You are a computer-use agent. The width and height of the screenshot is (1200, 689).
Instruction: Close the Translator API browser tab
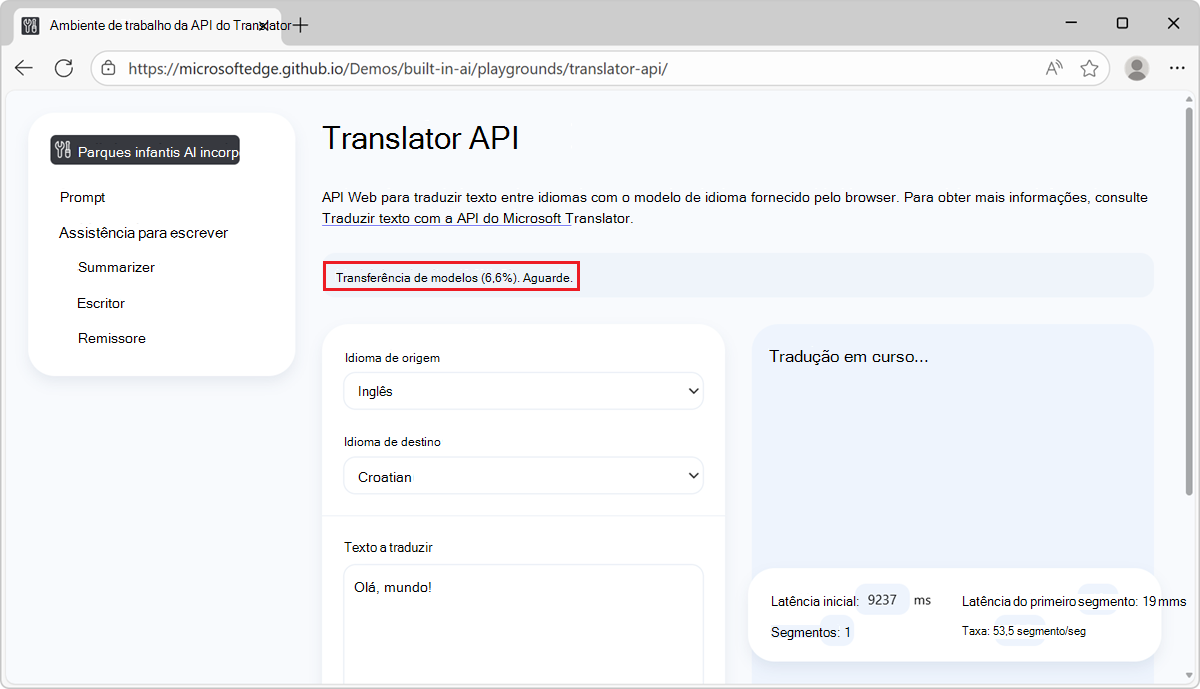pyautogui.click(x=265, y=25)
